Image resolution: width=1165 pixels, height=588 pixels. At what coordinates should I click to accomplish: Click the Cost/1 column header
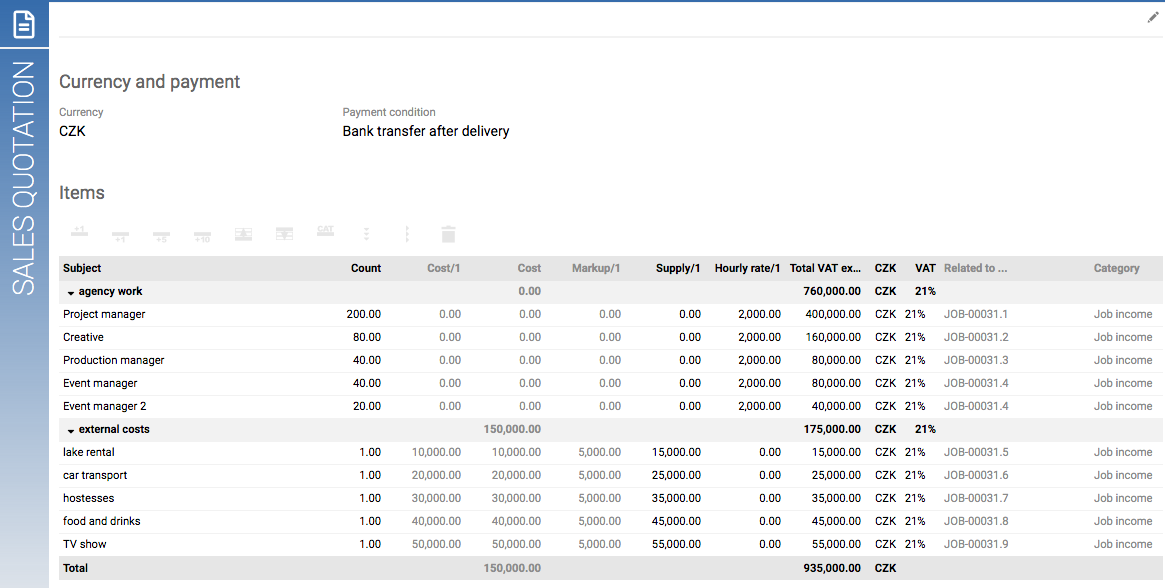(444, 268)
